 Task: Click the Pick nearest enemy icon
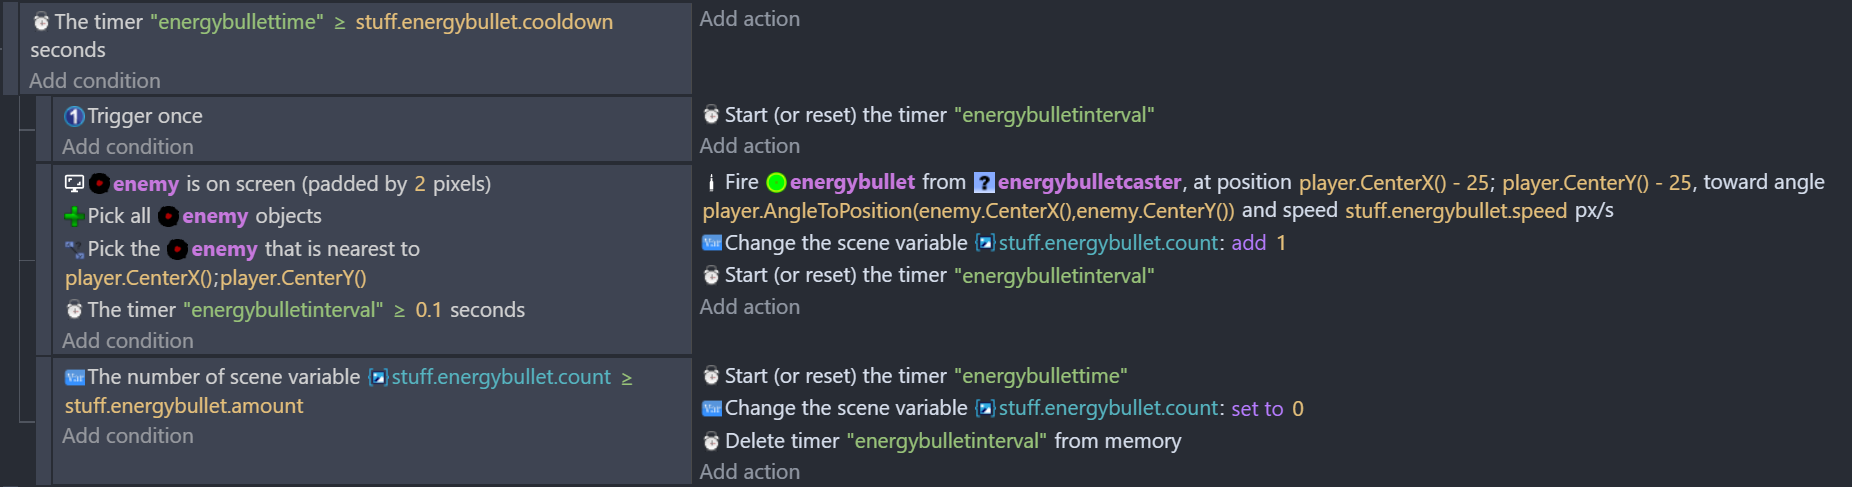click(74, 249)
